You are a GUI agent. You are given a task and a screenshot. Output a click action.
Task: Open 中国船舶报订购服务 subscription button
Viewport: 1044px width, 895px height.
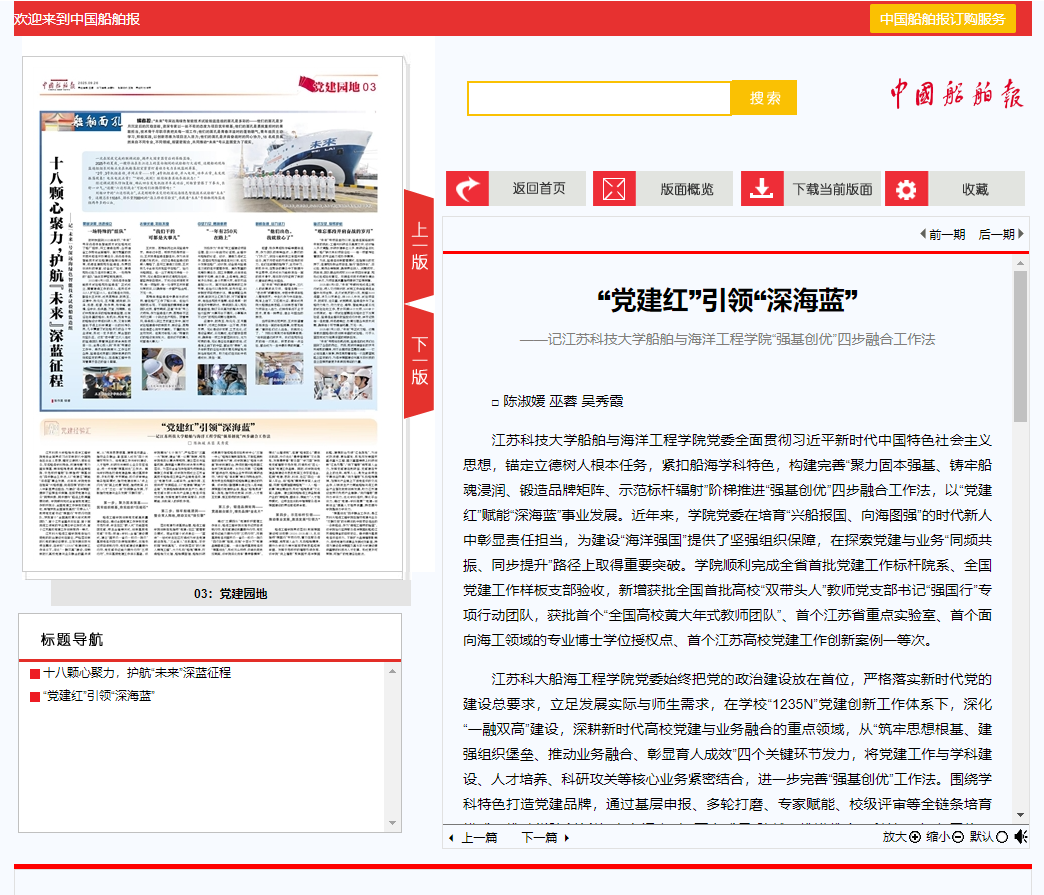(x=942, y=19)
